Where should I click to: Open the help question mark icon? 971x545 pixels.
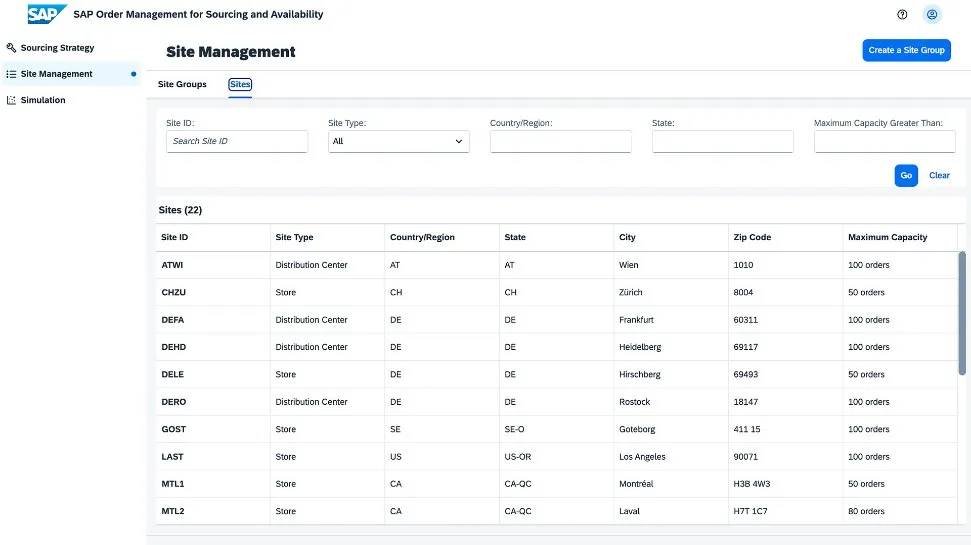tap(902, 15)
